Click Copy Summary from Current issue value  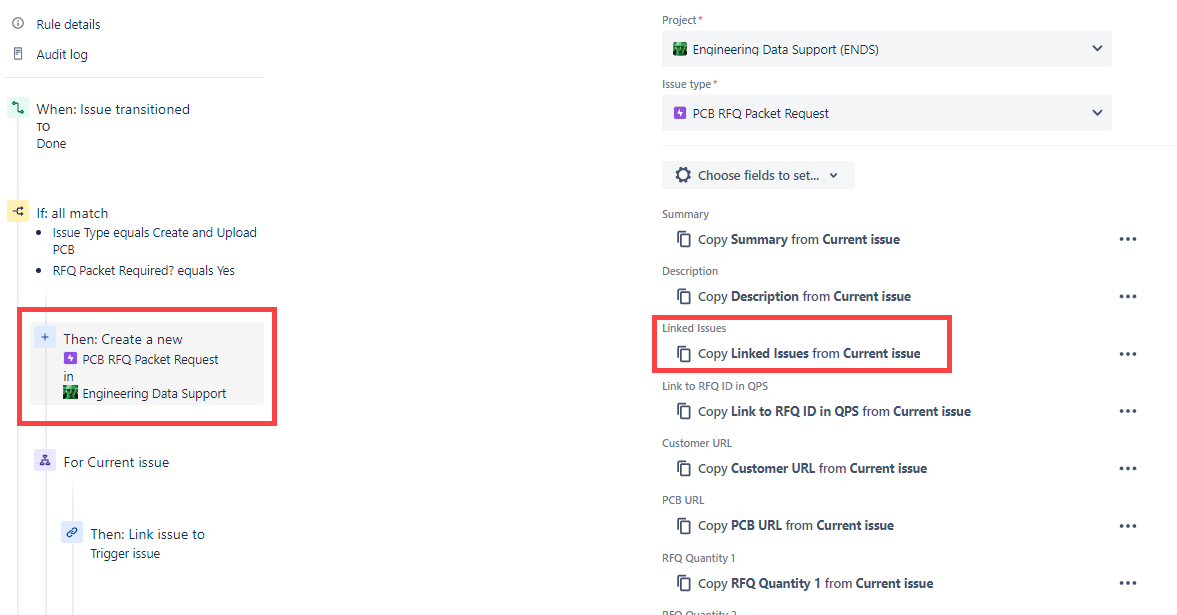click(x=799, y=240)
